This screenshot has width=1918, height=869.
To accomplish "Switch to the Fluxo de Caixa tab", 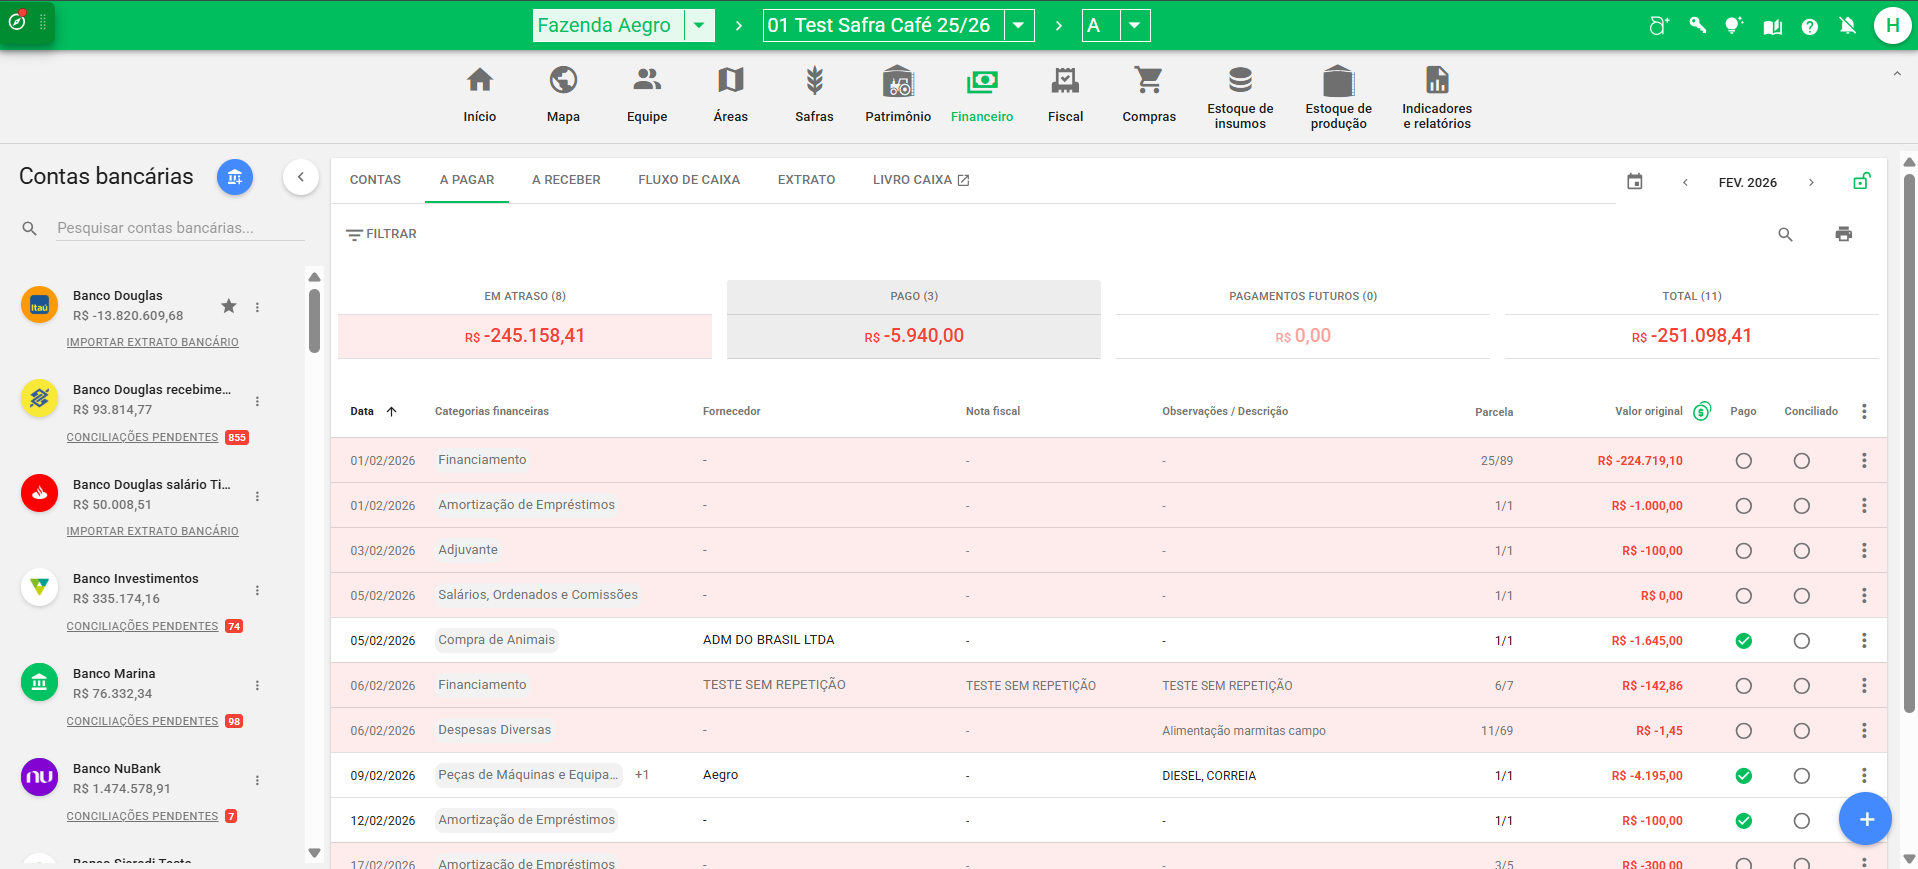I will click(688, 180).
